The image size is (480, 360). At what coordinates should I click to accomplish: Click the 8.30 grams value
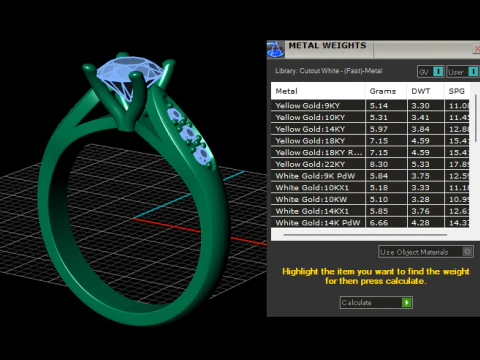point(379,164)
